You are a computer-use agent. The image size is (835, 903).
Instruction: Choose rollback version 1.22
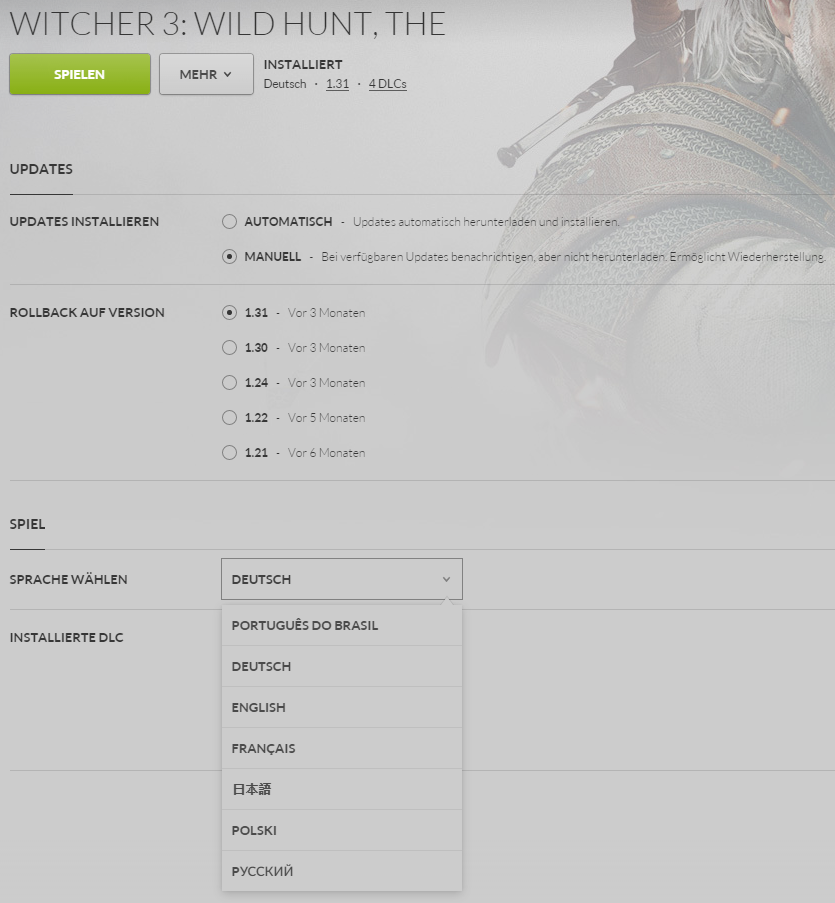[229, 418]
